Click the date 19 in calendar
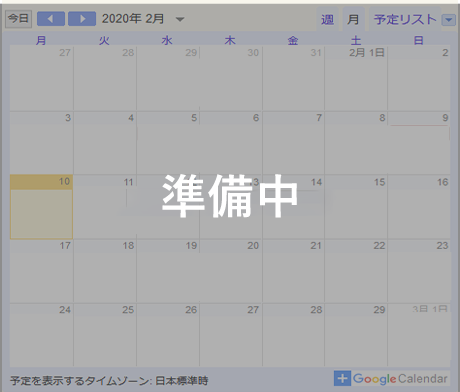This screenshot has height=392, width=460. tap(191, 246)
